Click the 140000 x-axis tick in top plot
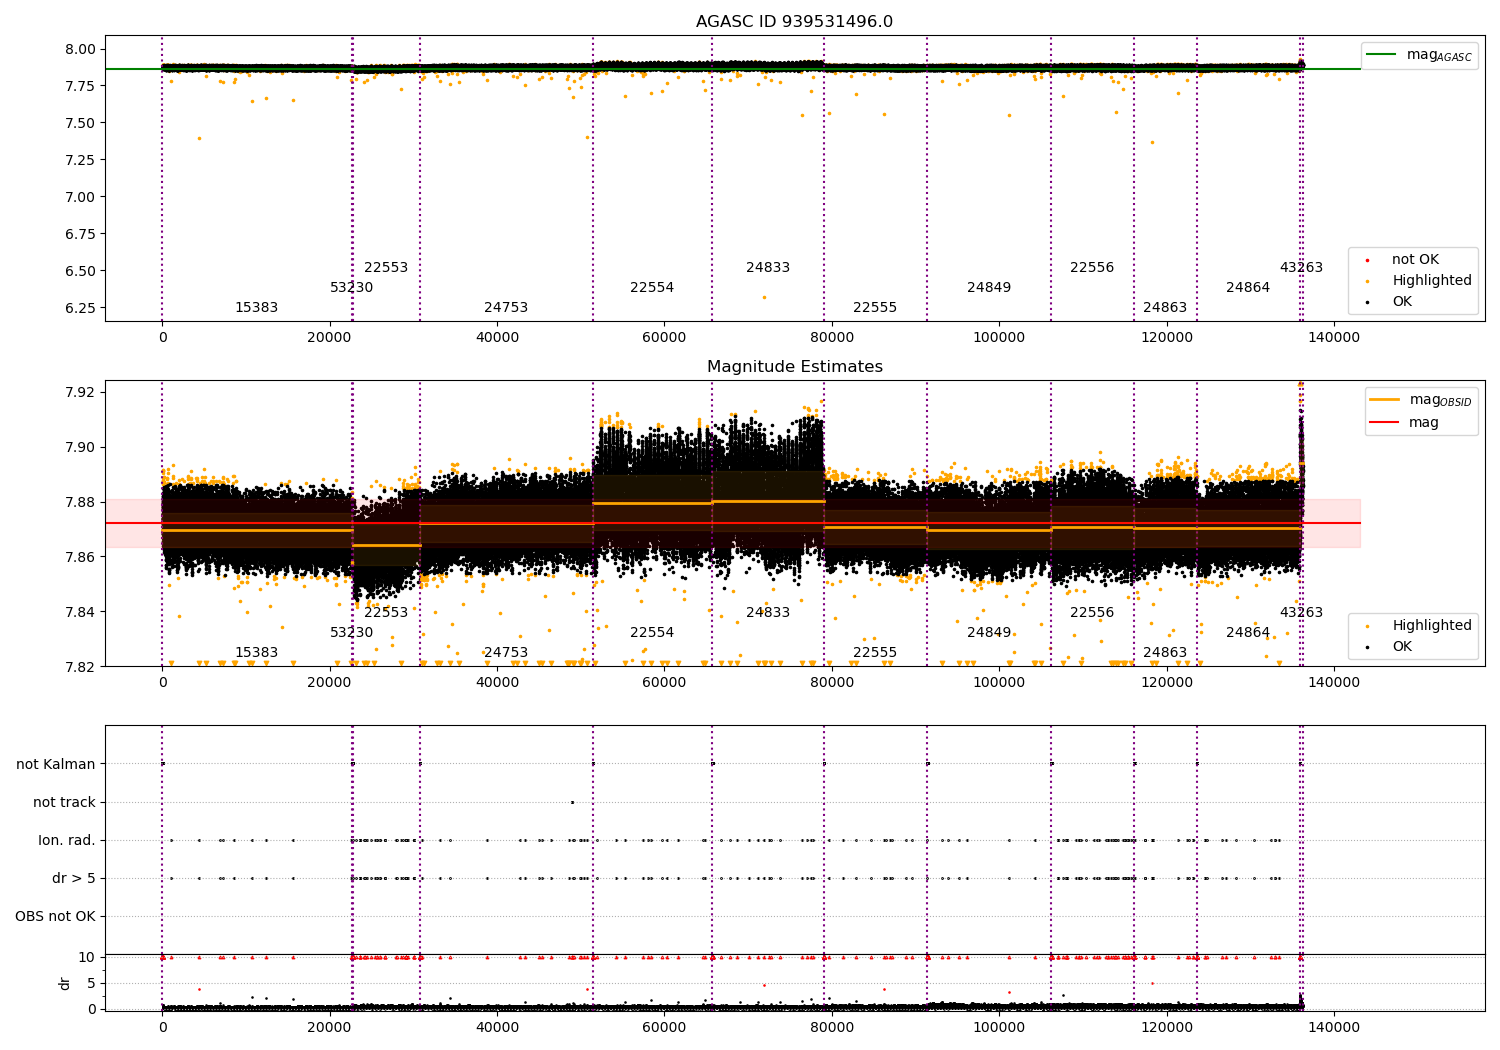 [x=1334, y=337]
